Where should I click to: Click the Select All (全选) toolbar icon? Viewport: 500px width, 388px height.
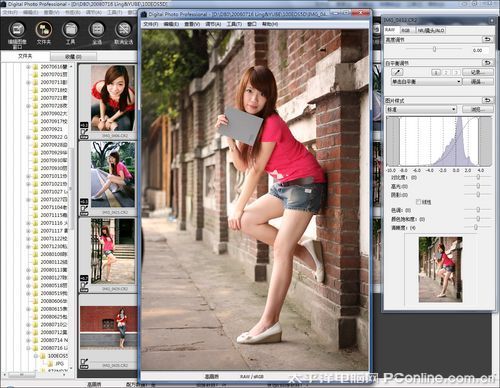click(97, 29)
